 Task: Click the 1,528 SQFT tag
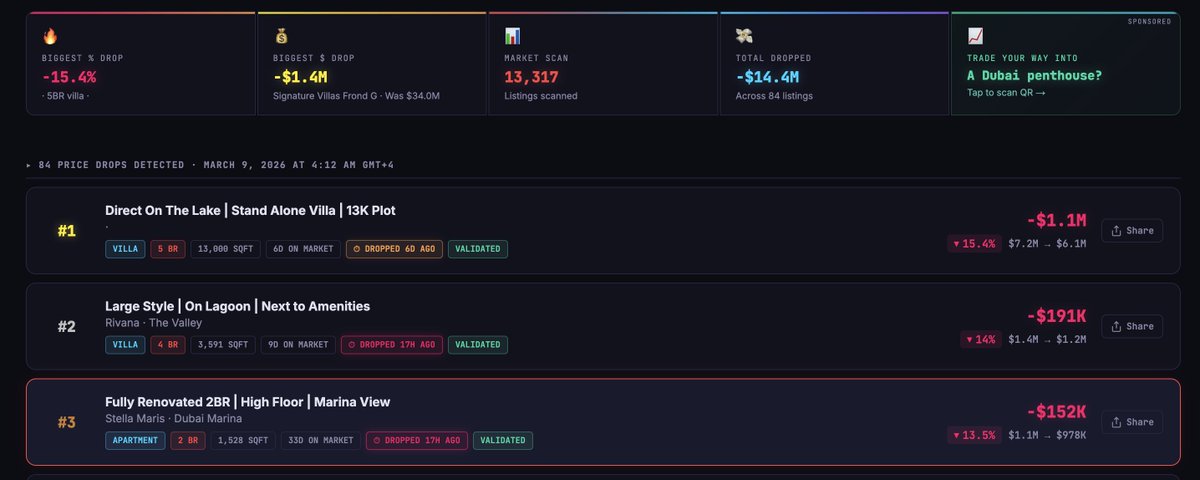pos(243,441)
